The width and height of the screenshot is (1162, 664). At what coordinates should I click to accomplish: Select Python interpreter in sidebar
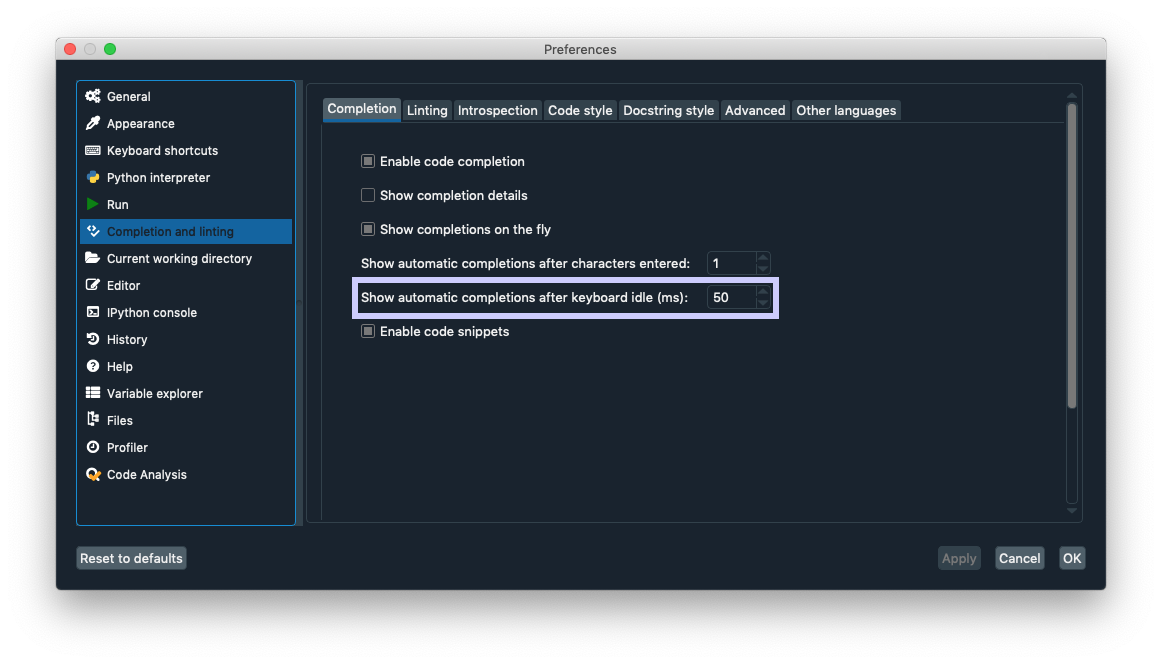[x=186, y=177]
